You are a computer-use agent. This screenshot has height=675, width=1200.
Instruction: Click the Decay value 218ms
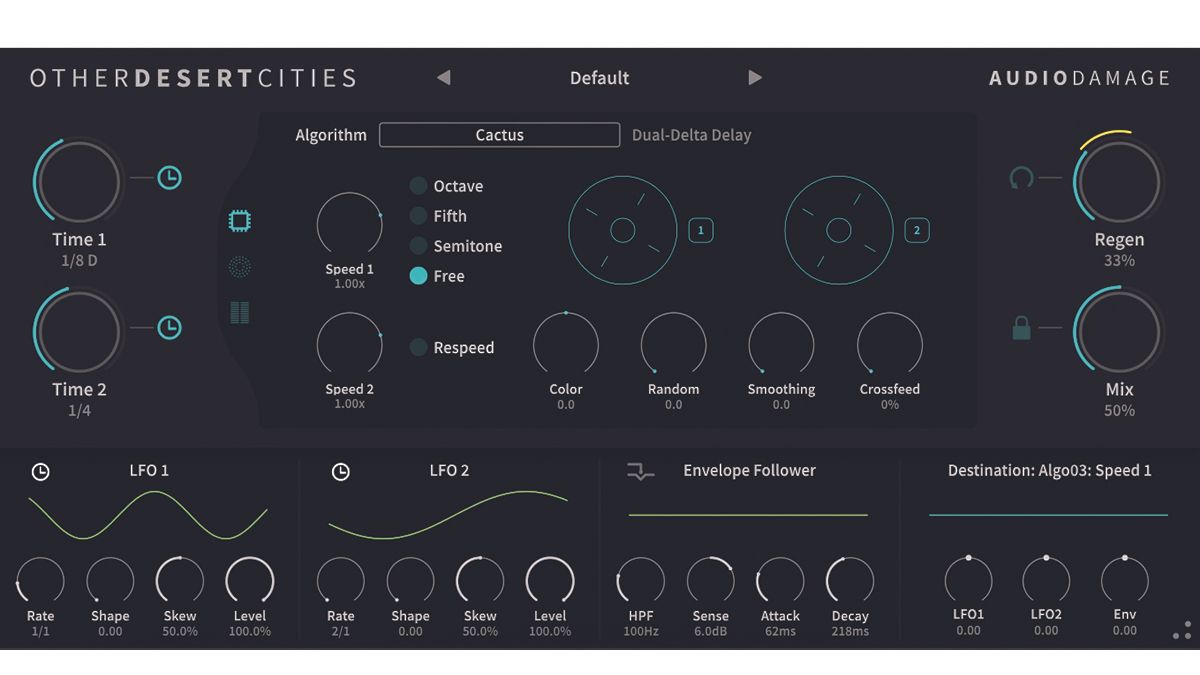849,632
